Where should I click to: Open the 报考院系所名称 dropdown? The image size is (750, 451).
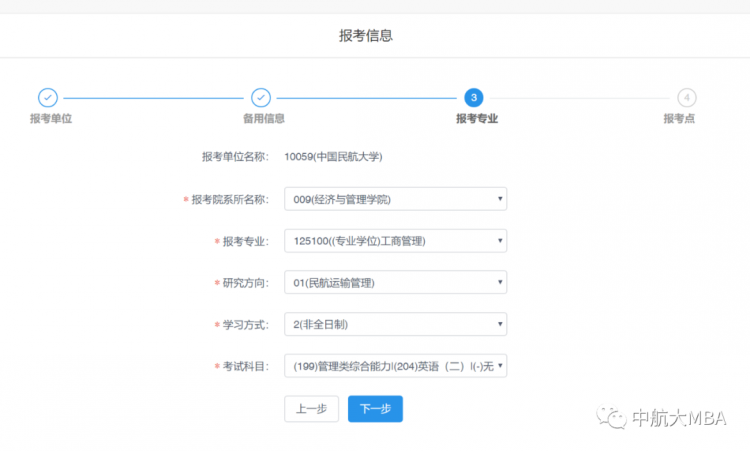tap(396, 199)
